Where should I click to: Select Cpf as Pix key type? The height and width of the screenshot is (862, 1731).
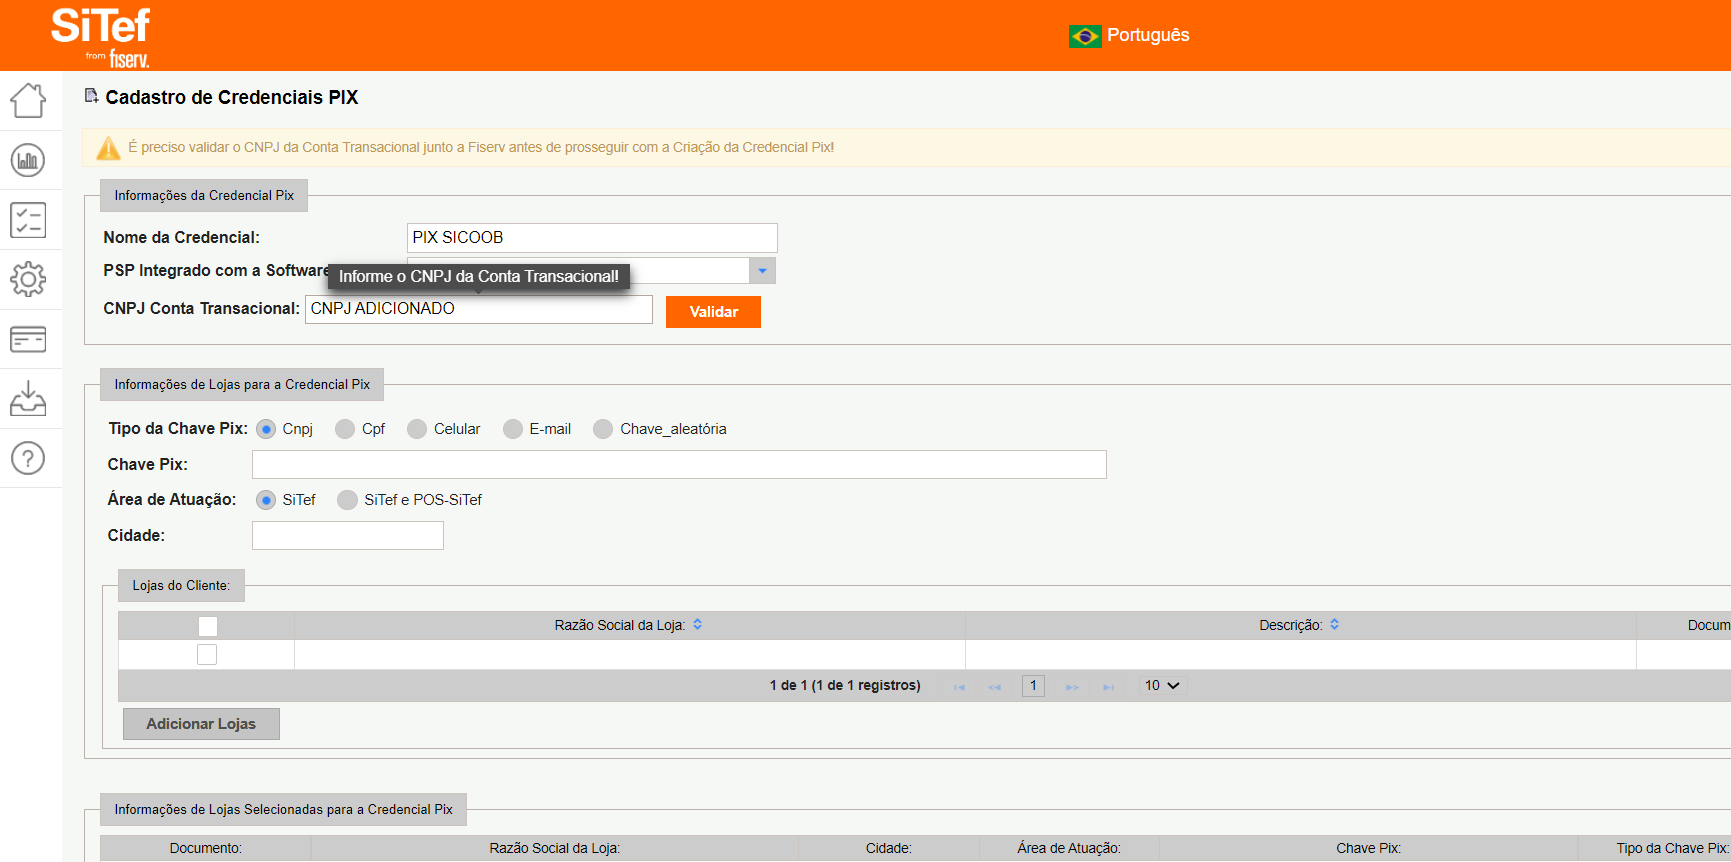point(345,429)
